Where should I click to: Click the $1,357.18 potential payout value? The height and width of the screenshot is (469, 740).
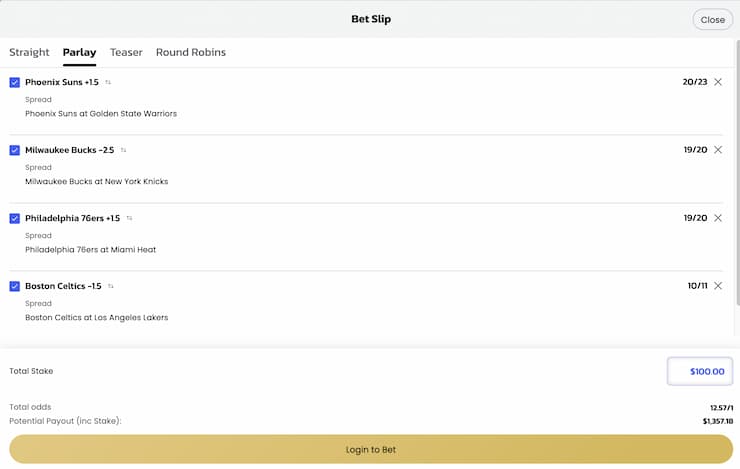(x=718, y=421)
